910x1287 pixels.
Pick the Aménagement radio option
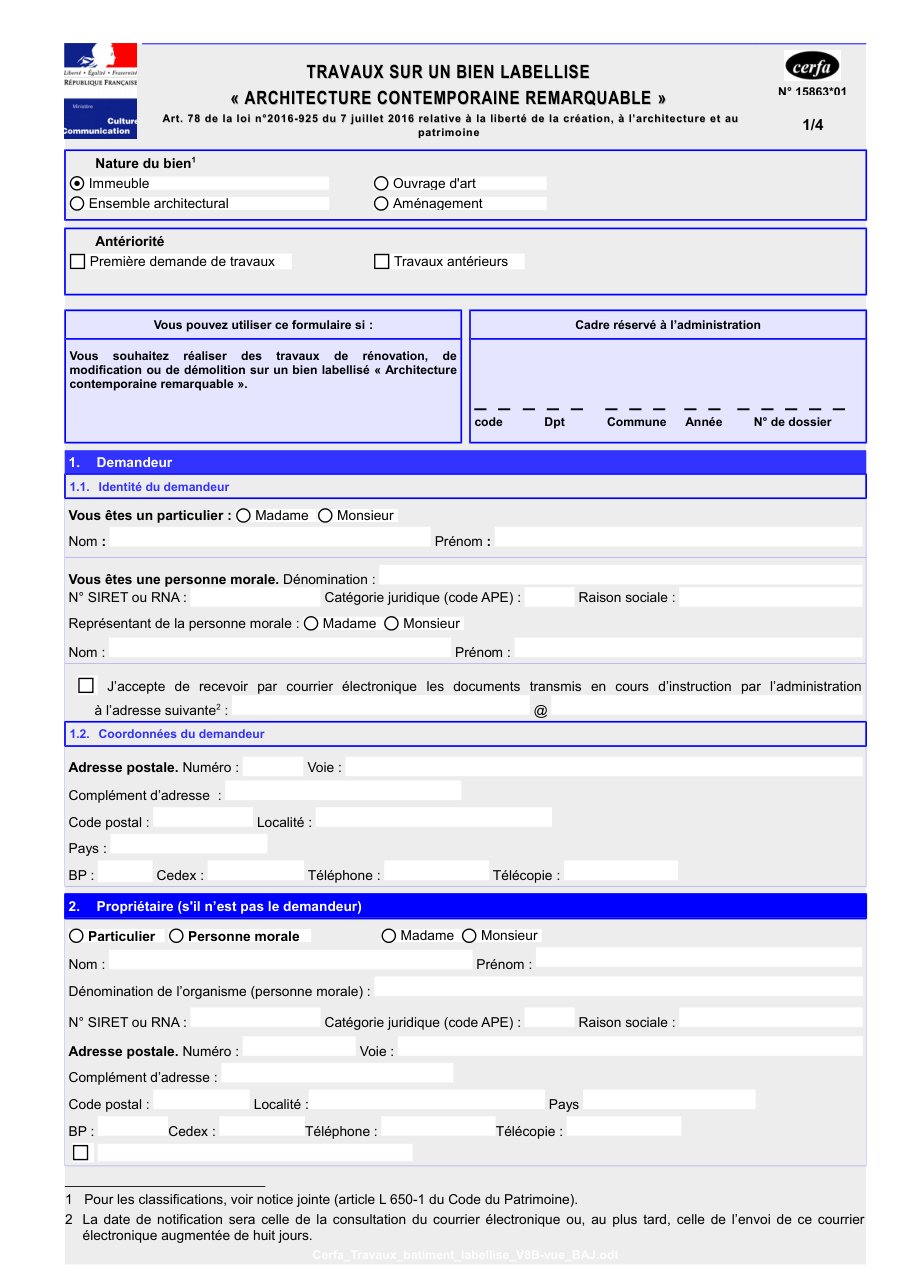pos(381,203)
